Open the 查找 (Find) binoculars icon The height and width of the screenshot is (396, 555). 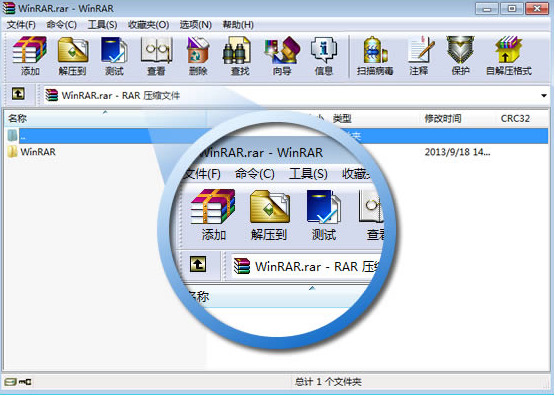click(240, 56)
